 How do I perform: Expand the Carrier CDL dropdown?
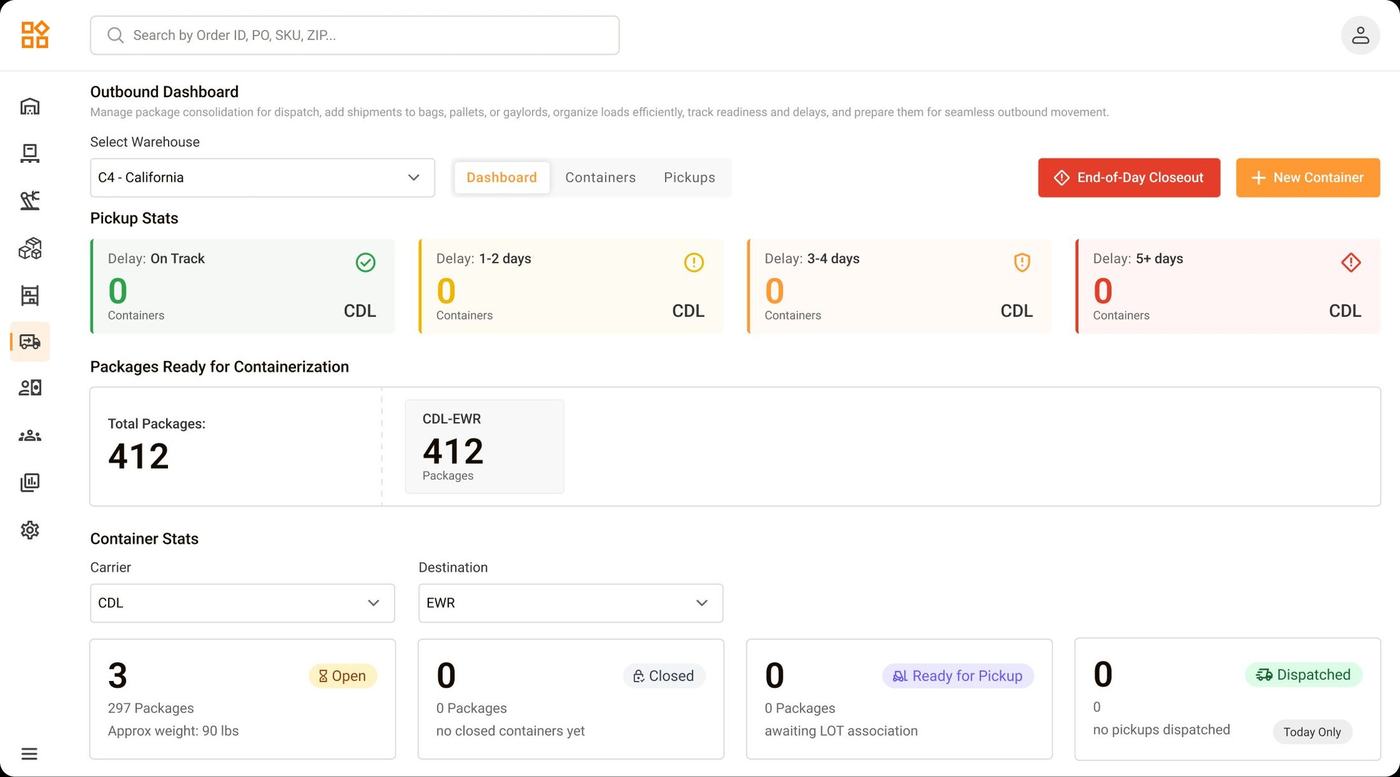pos(242,603)
